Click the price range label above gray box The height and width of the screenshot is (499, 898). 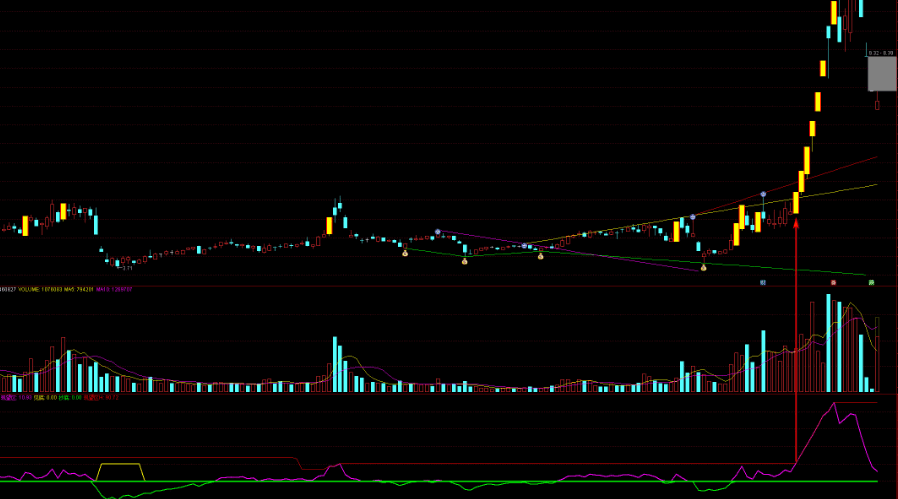[x=881, y=53]
